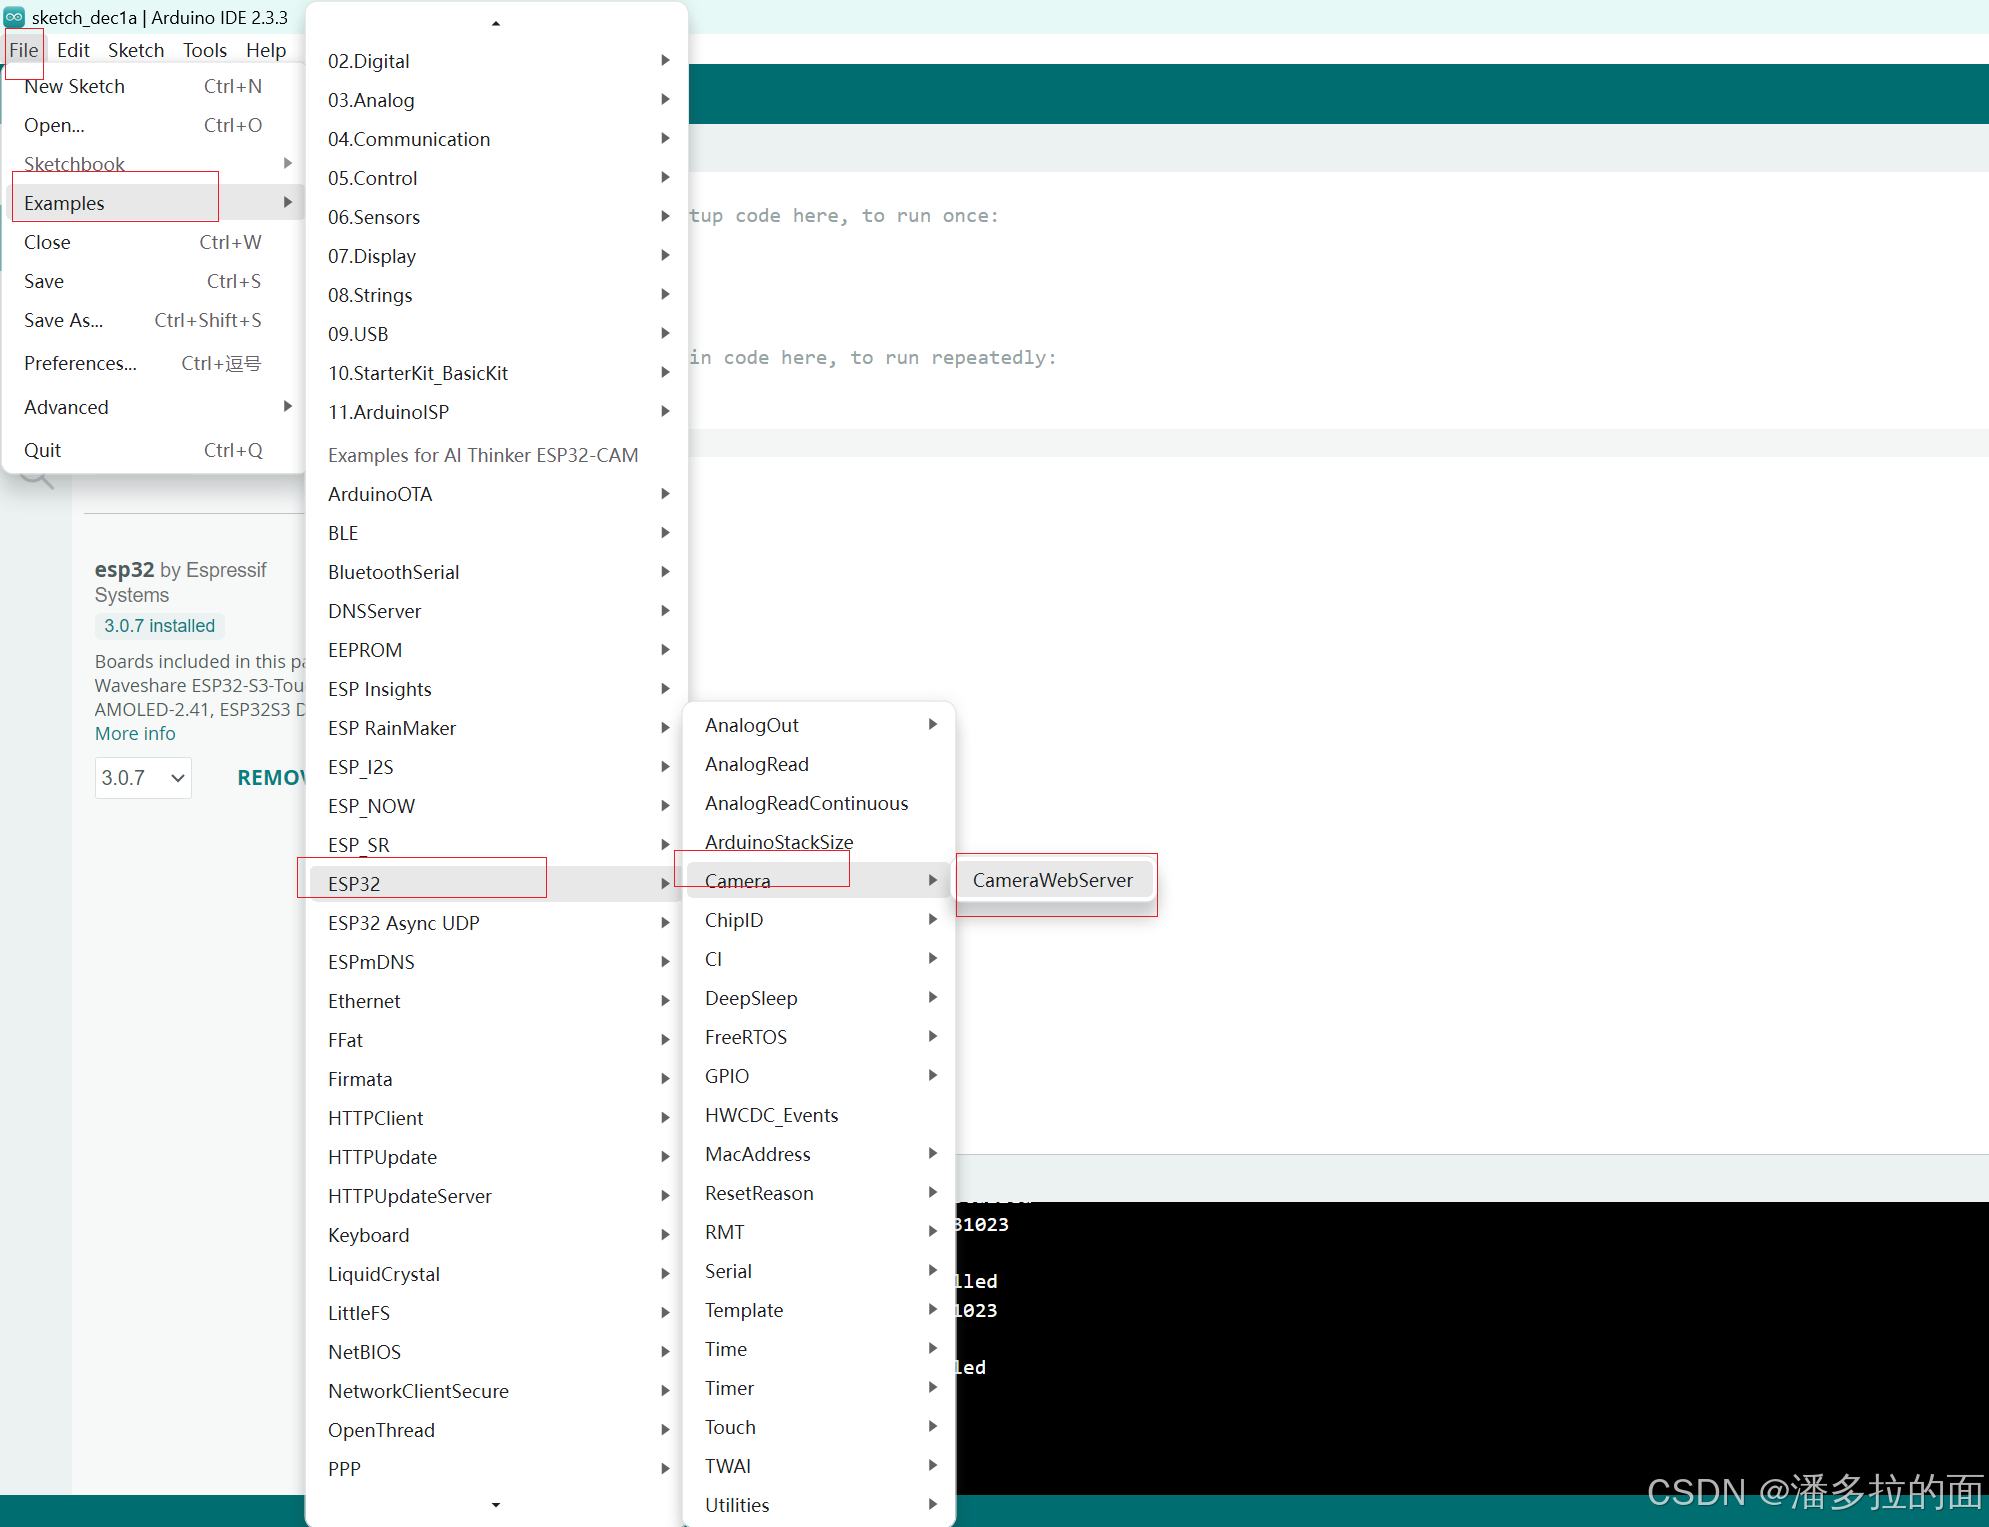Viewport: 1989px width, 1527px height.
Task: Select the AnalogRead example
Action: point(757,765)
